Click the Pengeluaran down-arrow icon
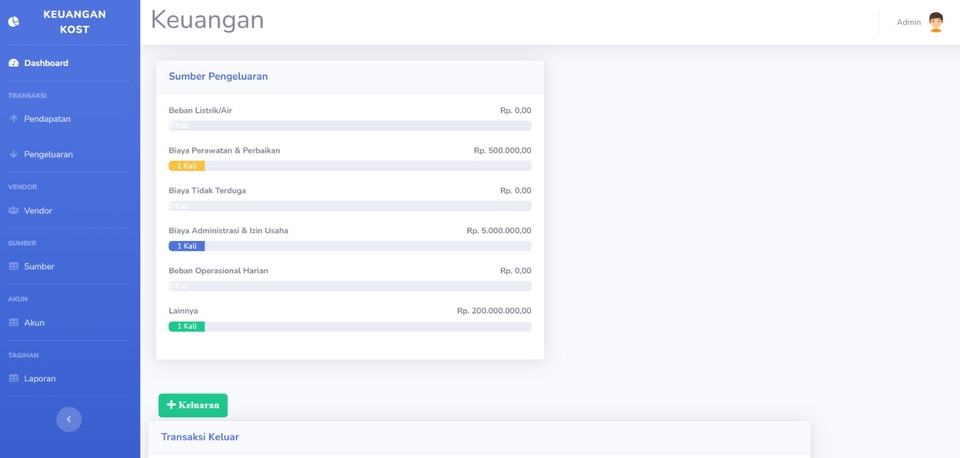 coord(14,155)
